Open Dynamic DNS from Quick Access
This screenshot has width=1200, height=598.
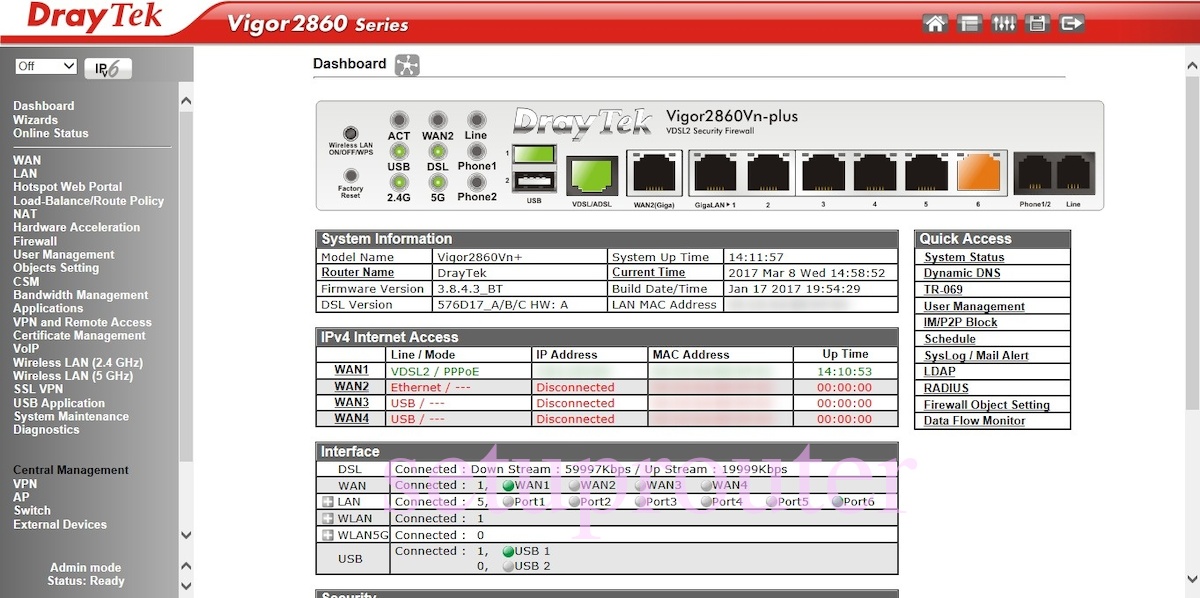click(960, 273)
